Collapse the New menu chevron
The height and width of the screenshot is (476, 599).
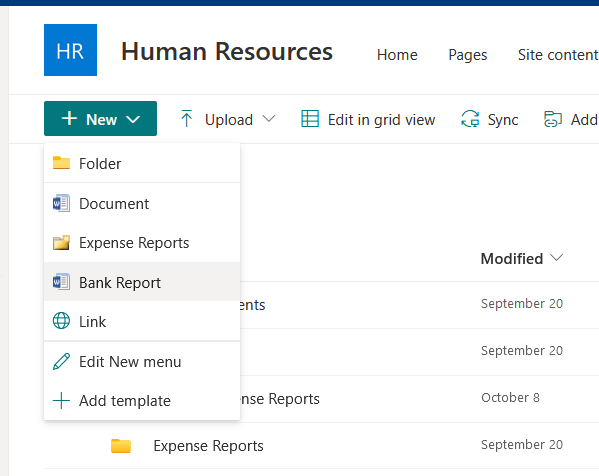[133, 120]
